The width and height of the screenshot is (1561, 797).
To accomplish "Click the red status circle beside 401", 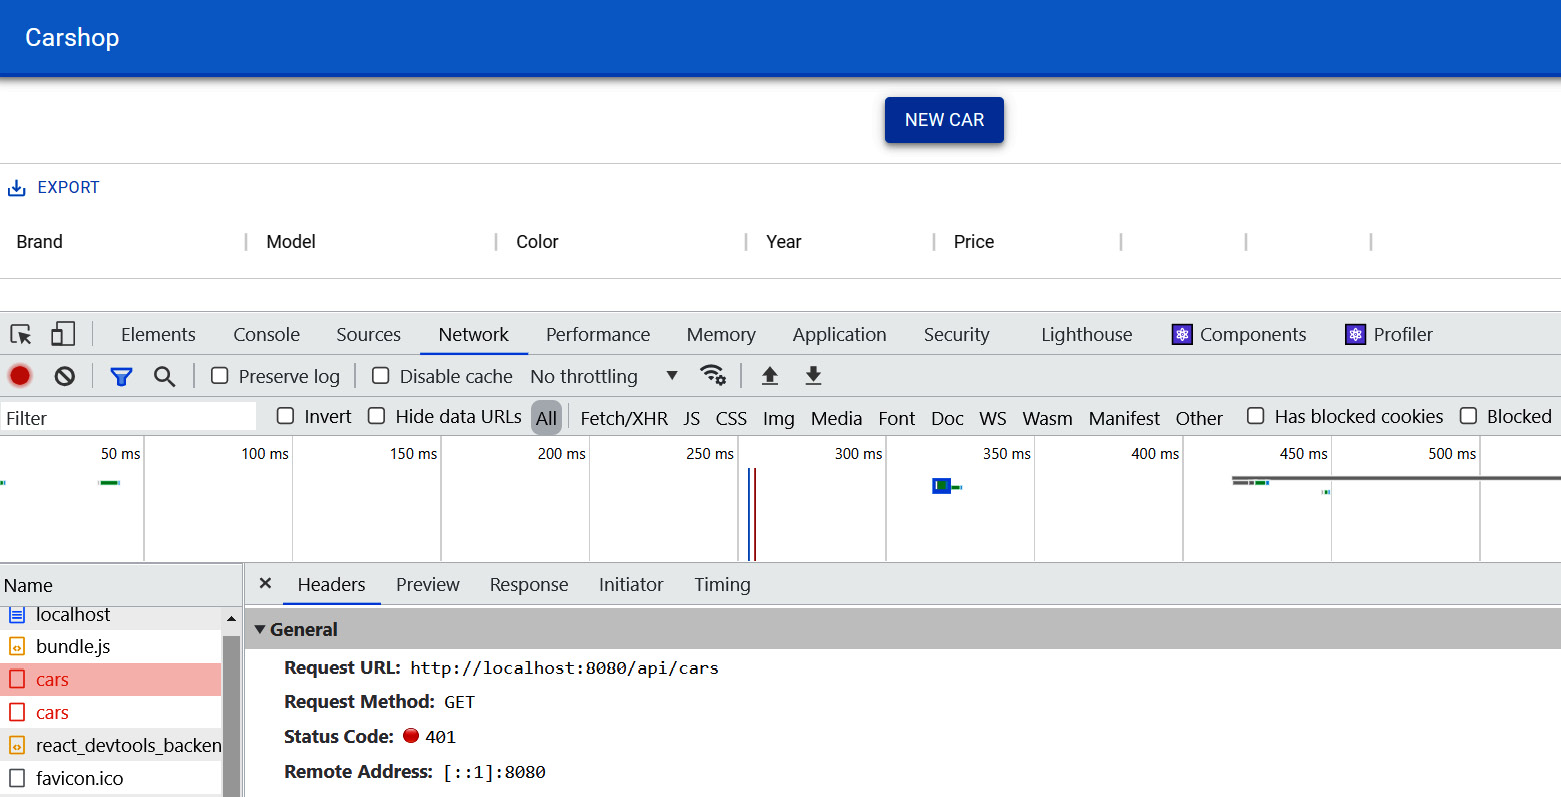I will click(x=411, y=736).
